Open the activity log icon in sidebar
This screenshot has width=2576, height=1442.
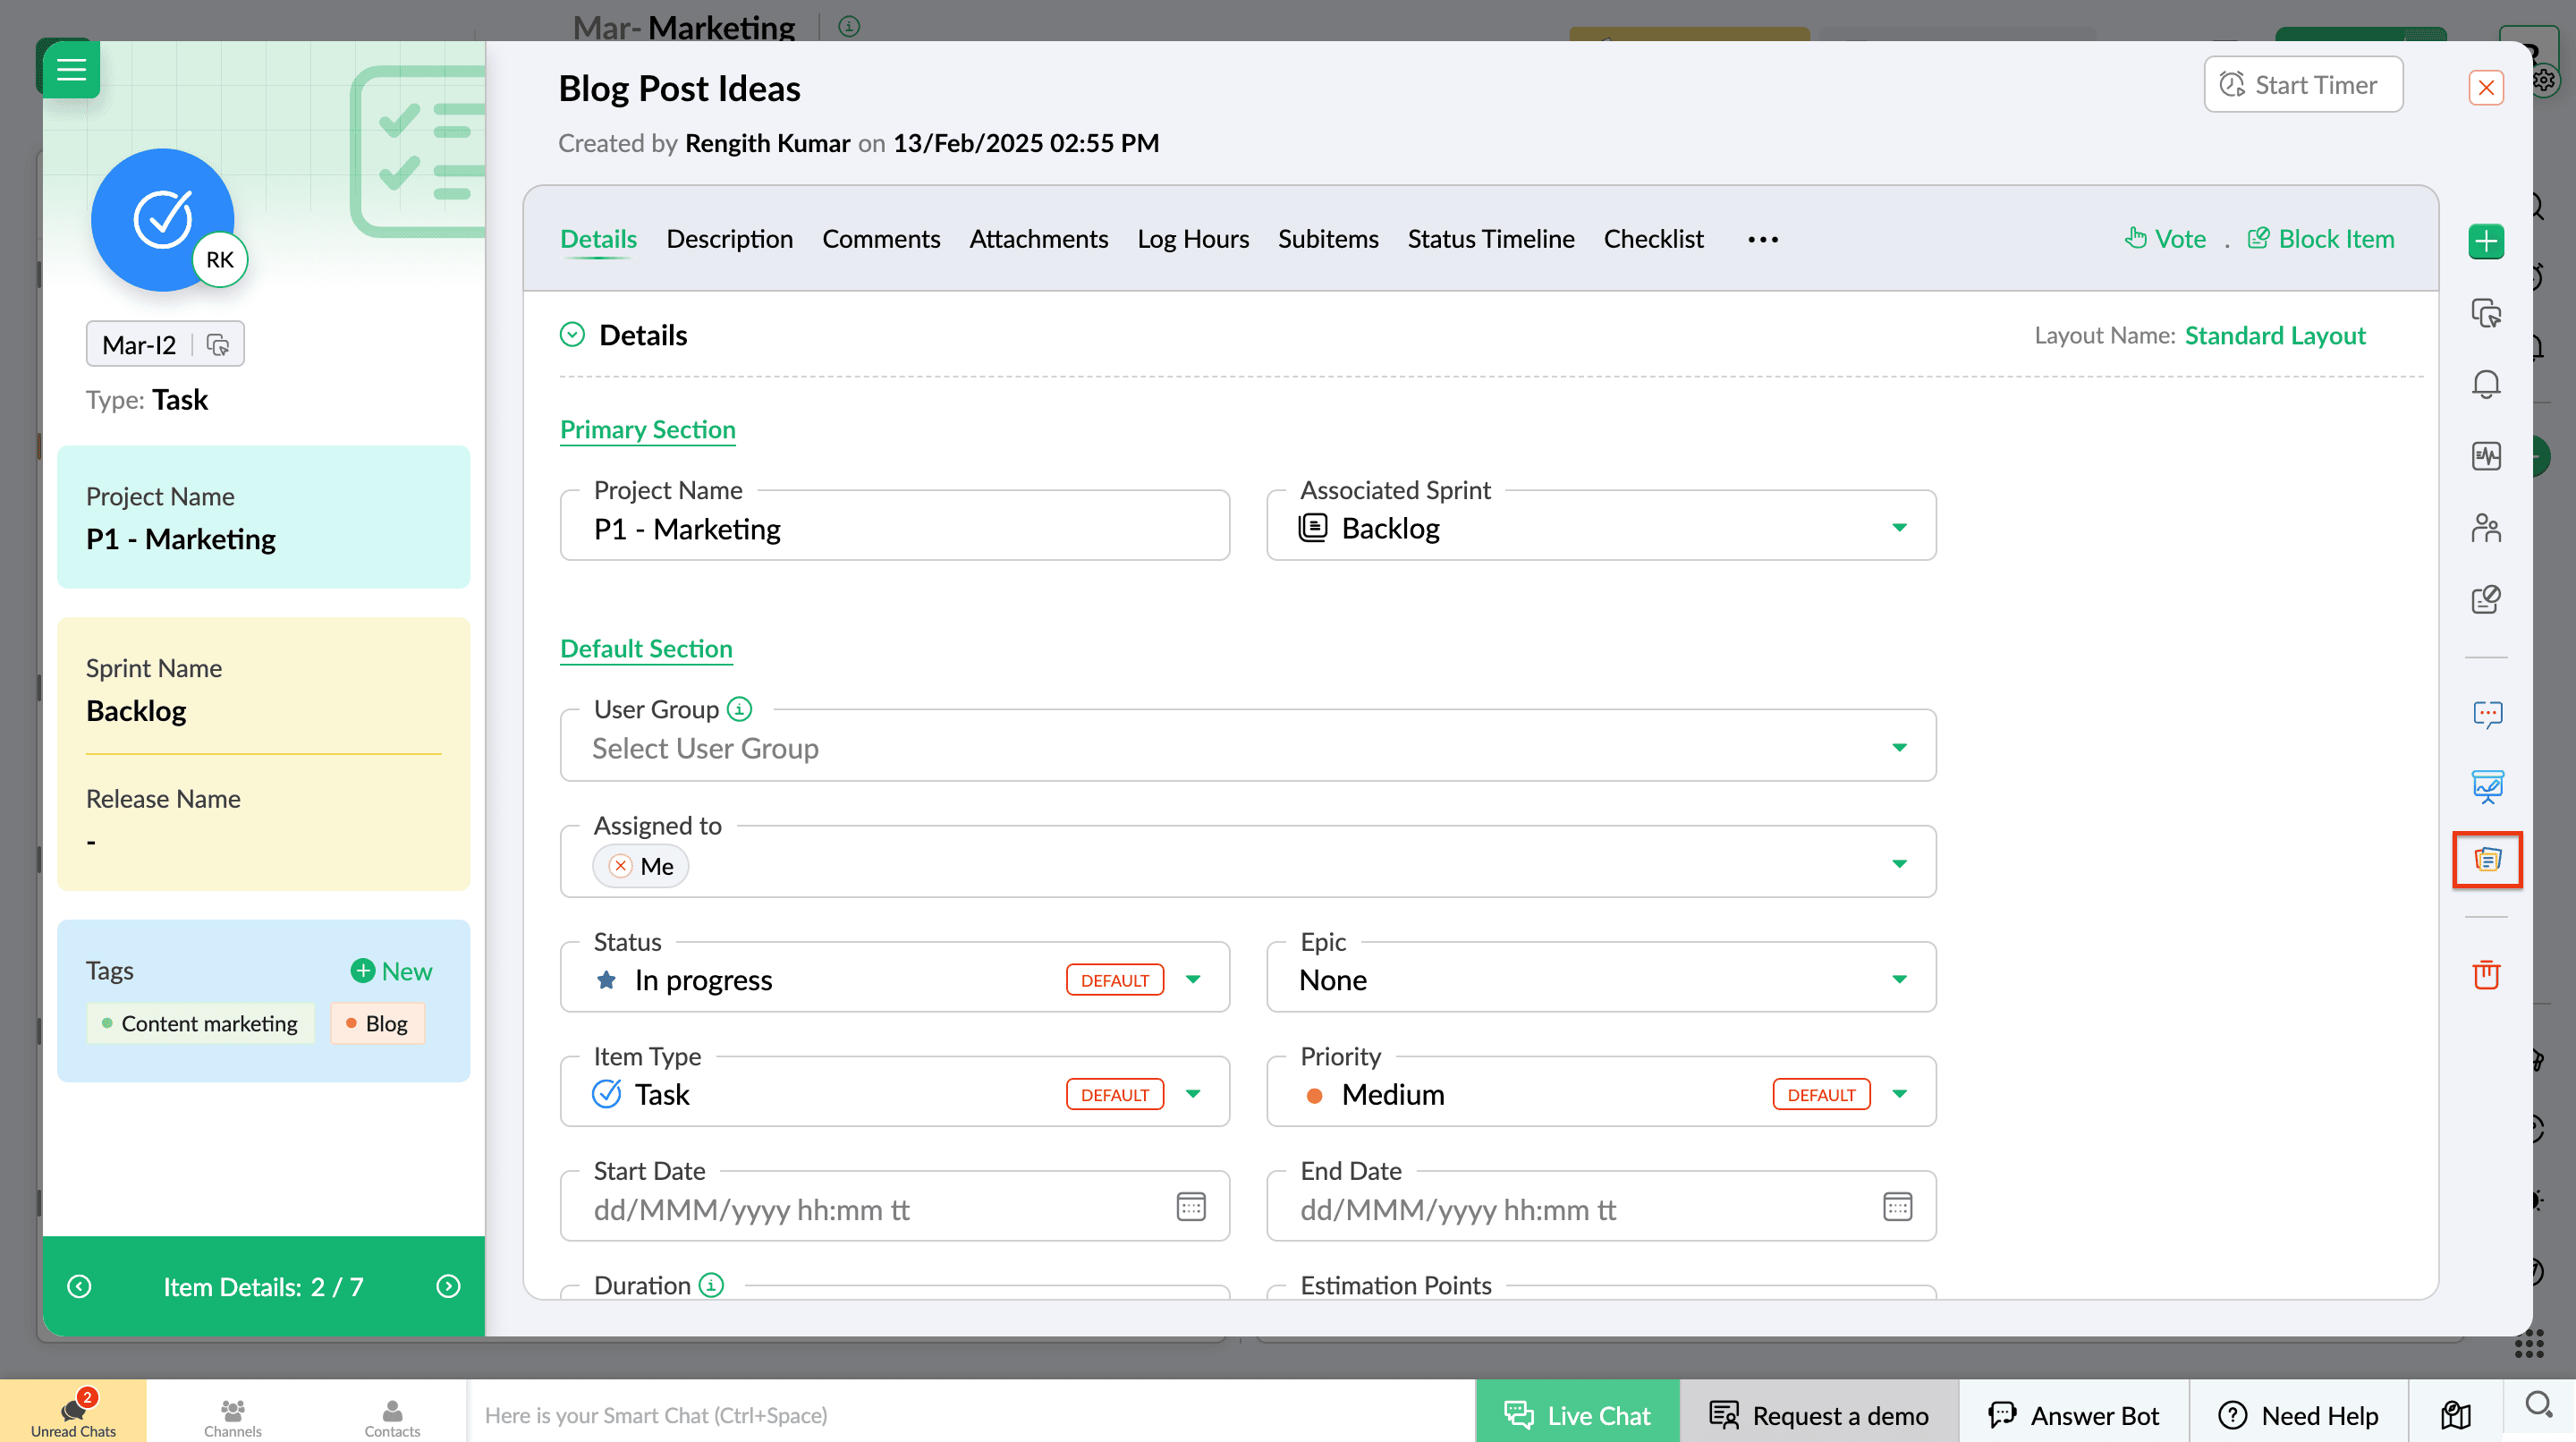point(2485,457)
